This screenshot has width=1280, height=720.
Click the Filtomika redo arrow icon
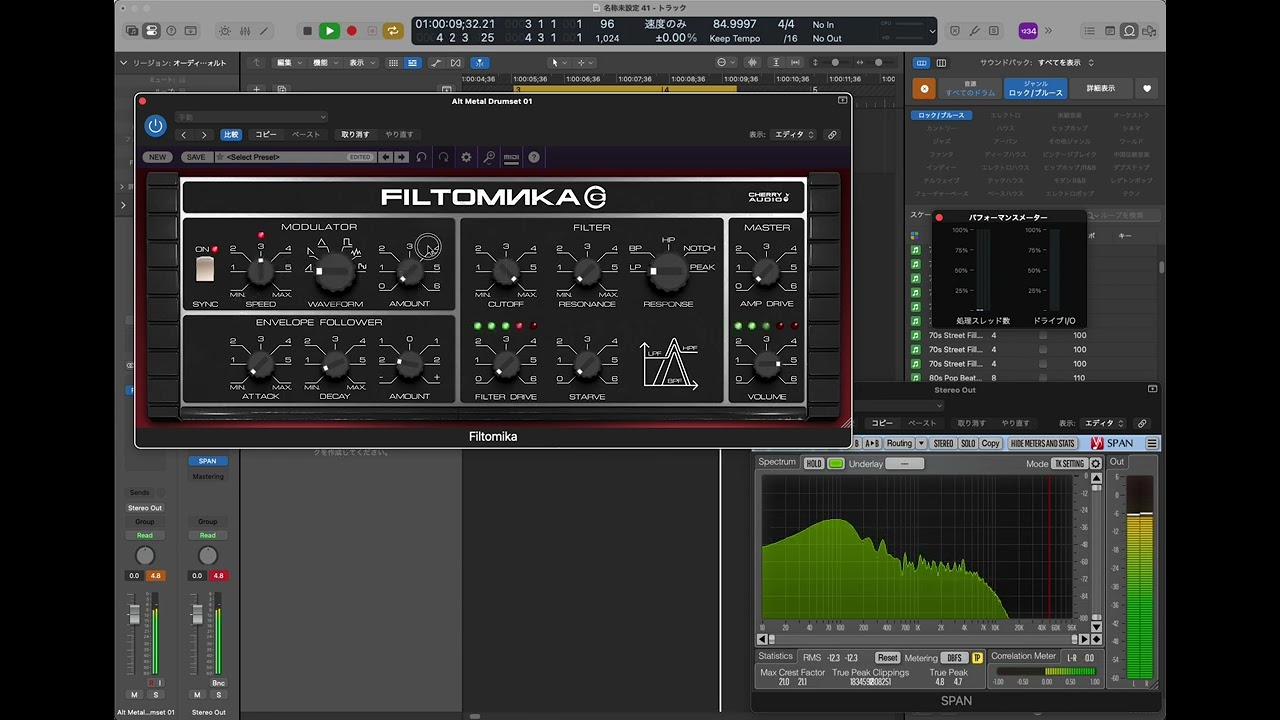(444, 157)
